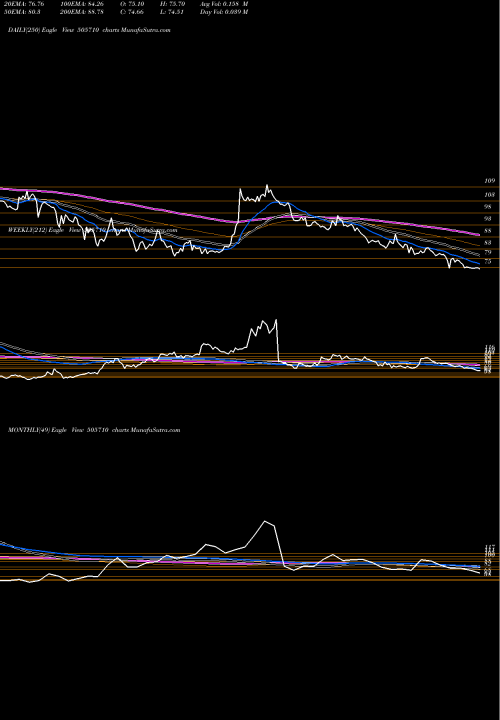Click the 79 price level label
This screenshot has height=720, width=500.
(x=488, y=252)
